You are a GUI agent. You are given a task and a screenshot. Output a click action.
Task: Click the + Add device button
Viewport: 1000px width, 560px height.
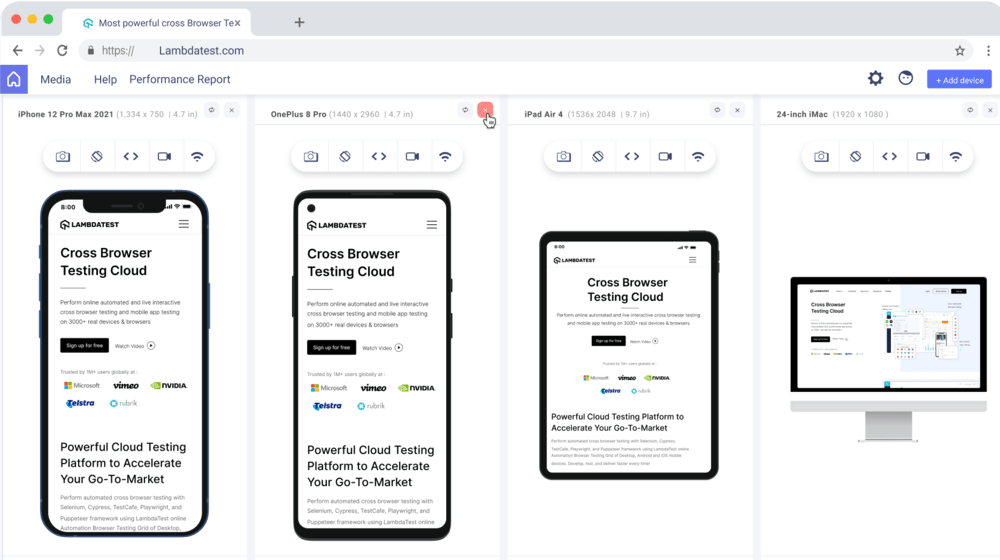tap(959, 79)
